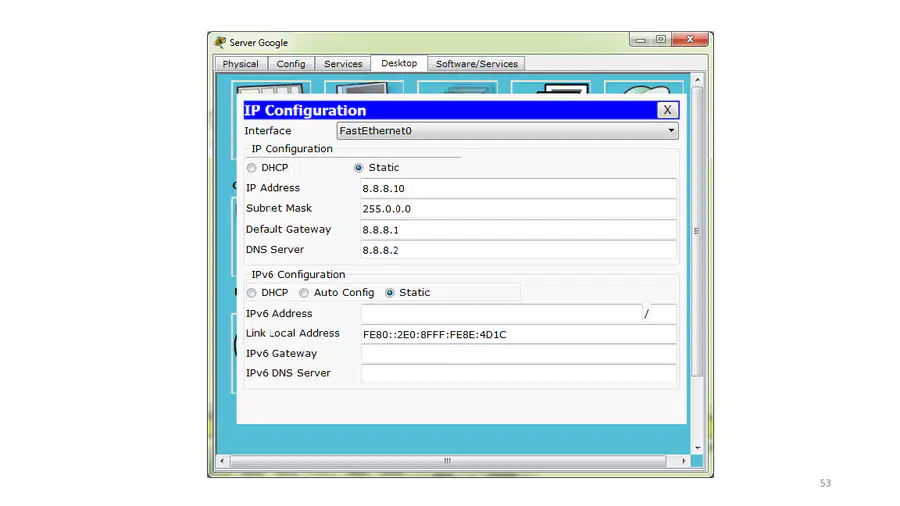
Task: Open the Services tab
Action: pos(343,64)
